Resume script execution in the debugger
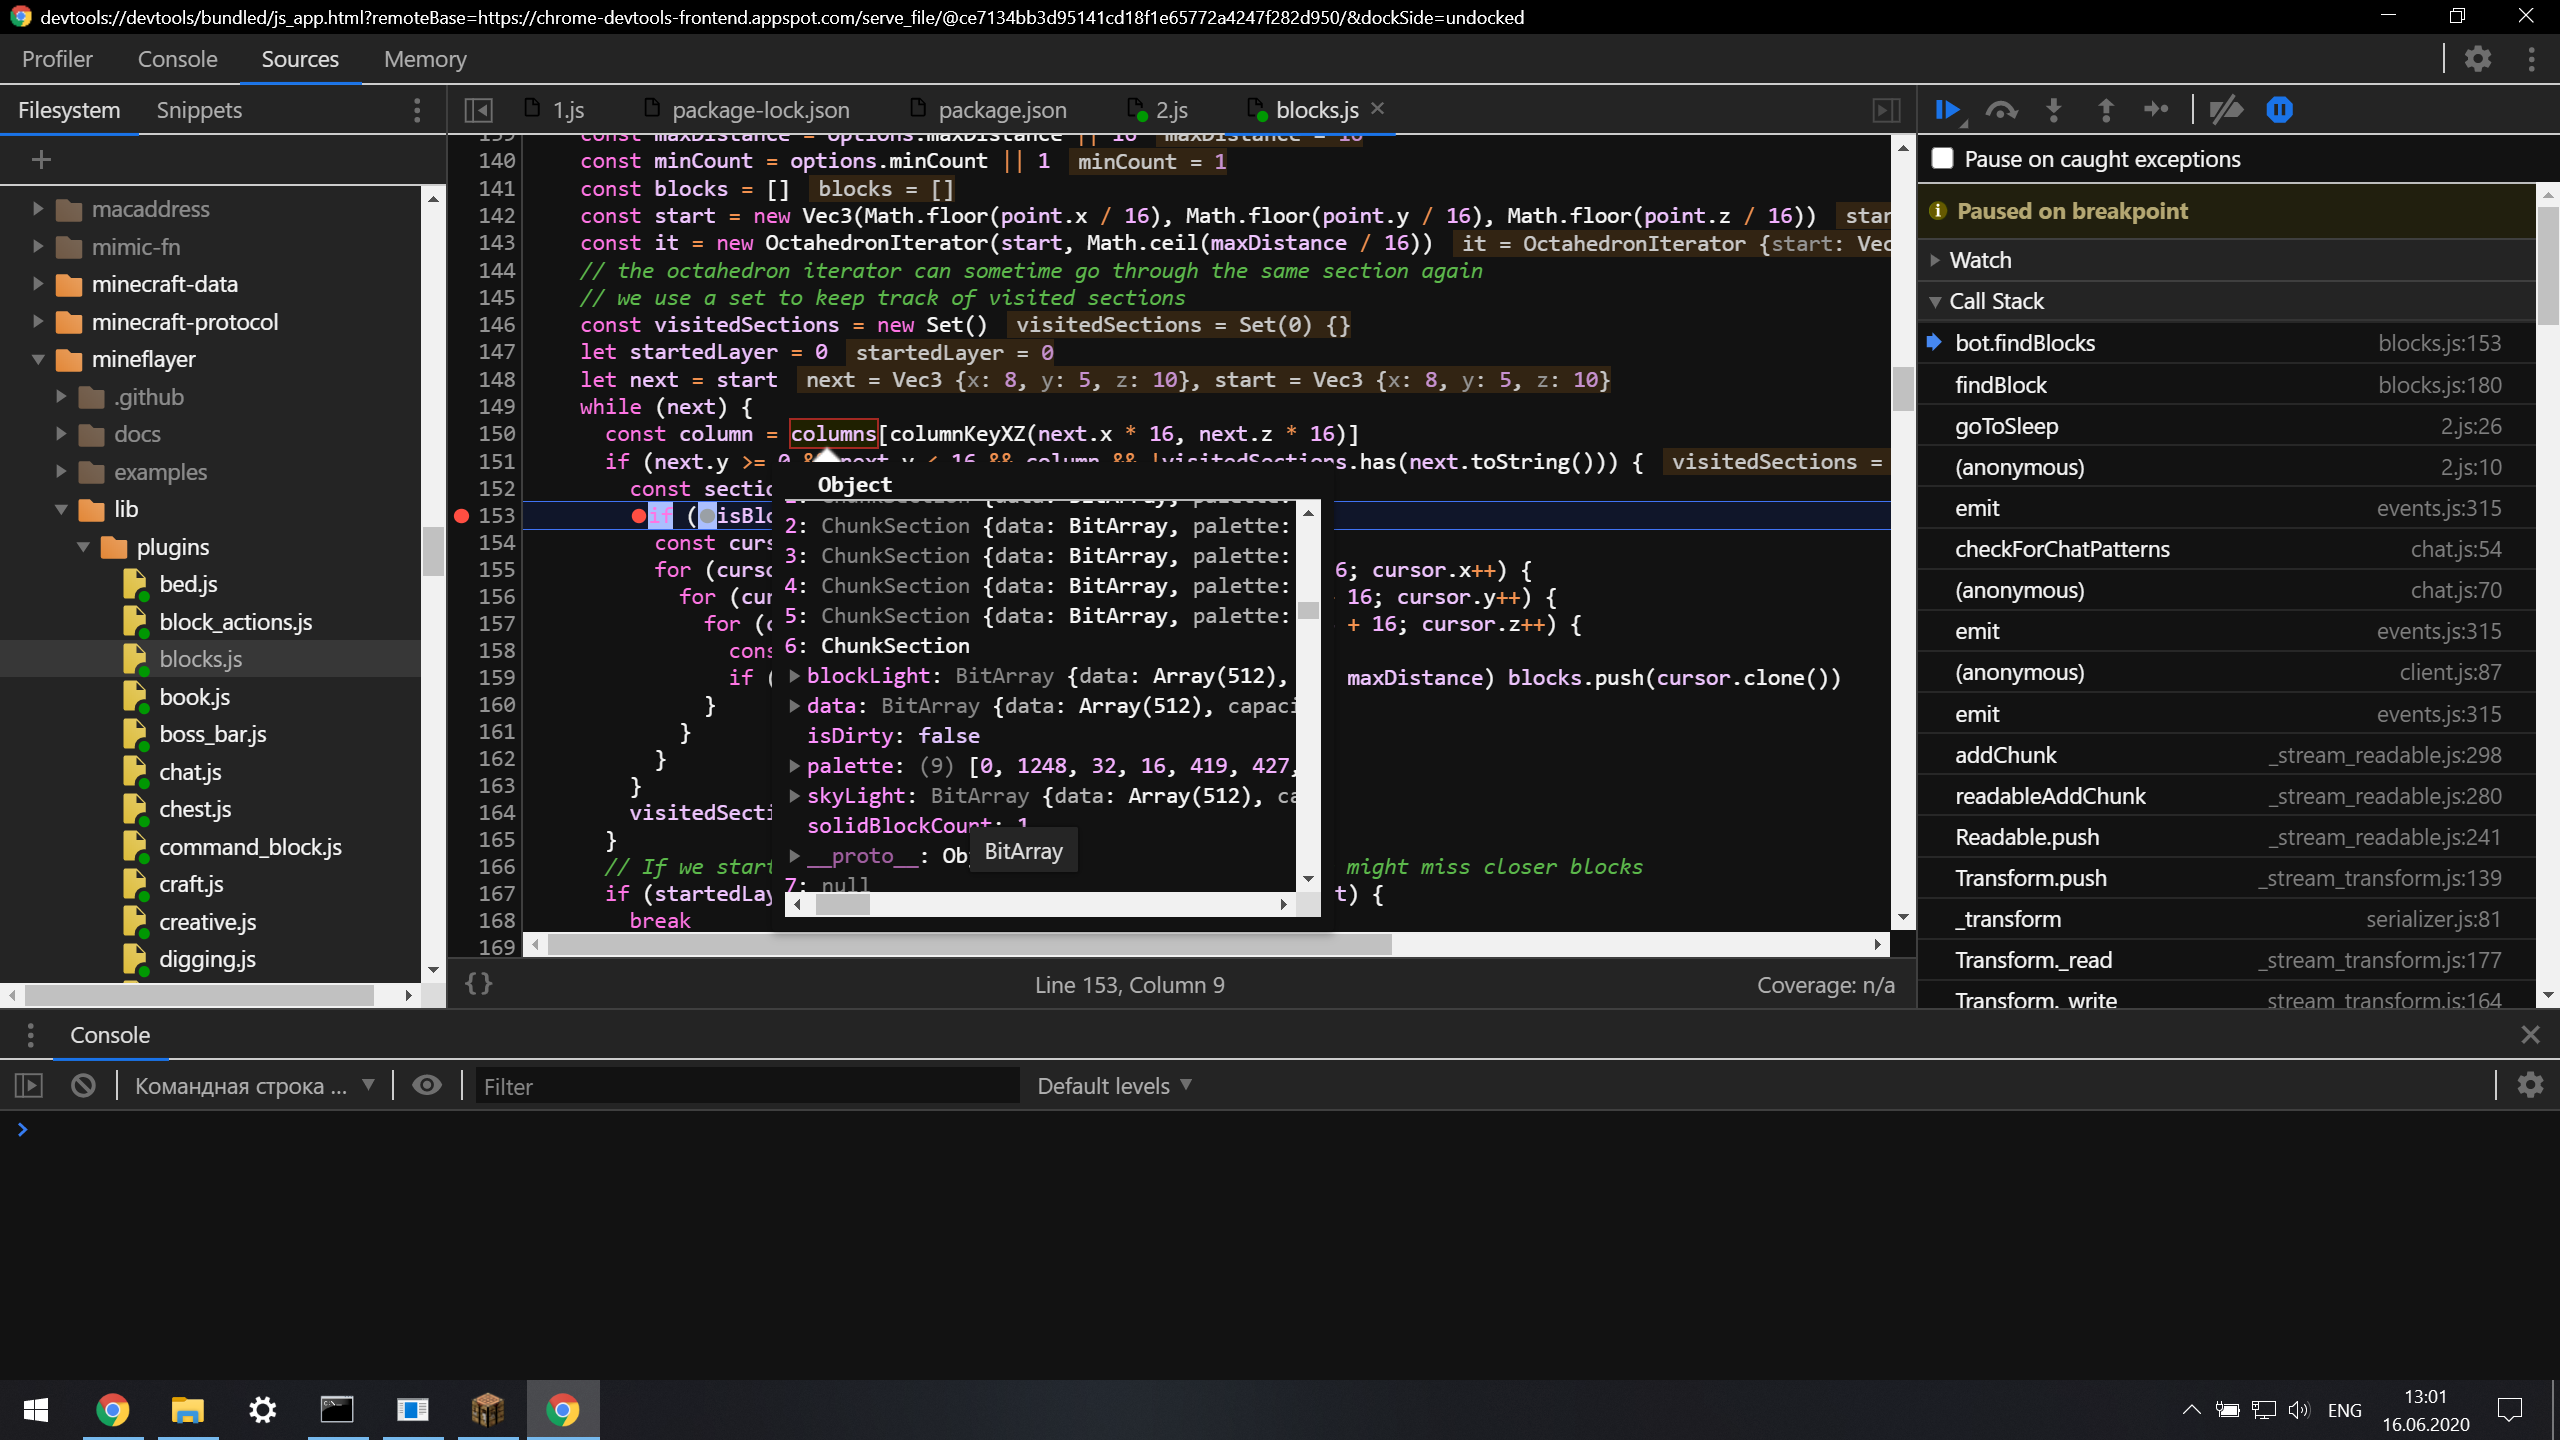The image size is (2560, 1440). coord(1947,110)
